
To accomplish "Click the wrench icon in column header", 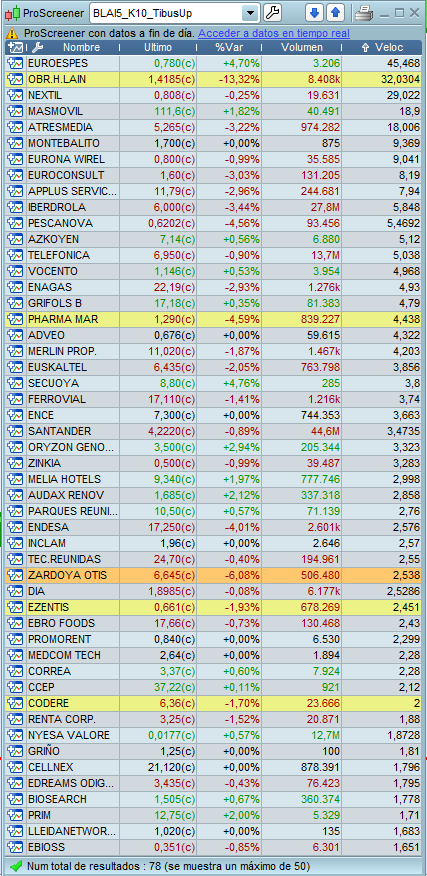I will pos(37,47).
